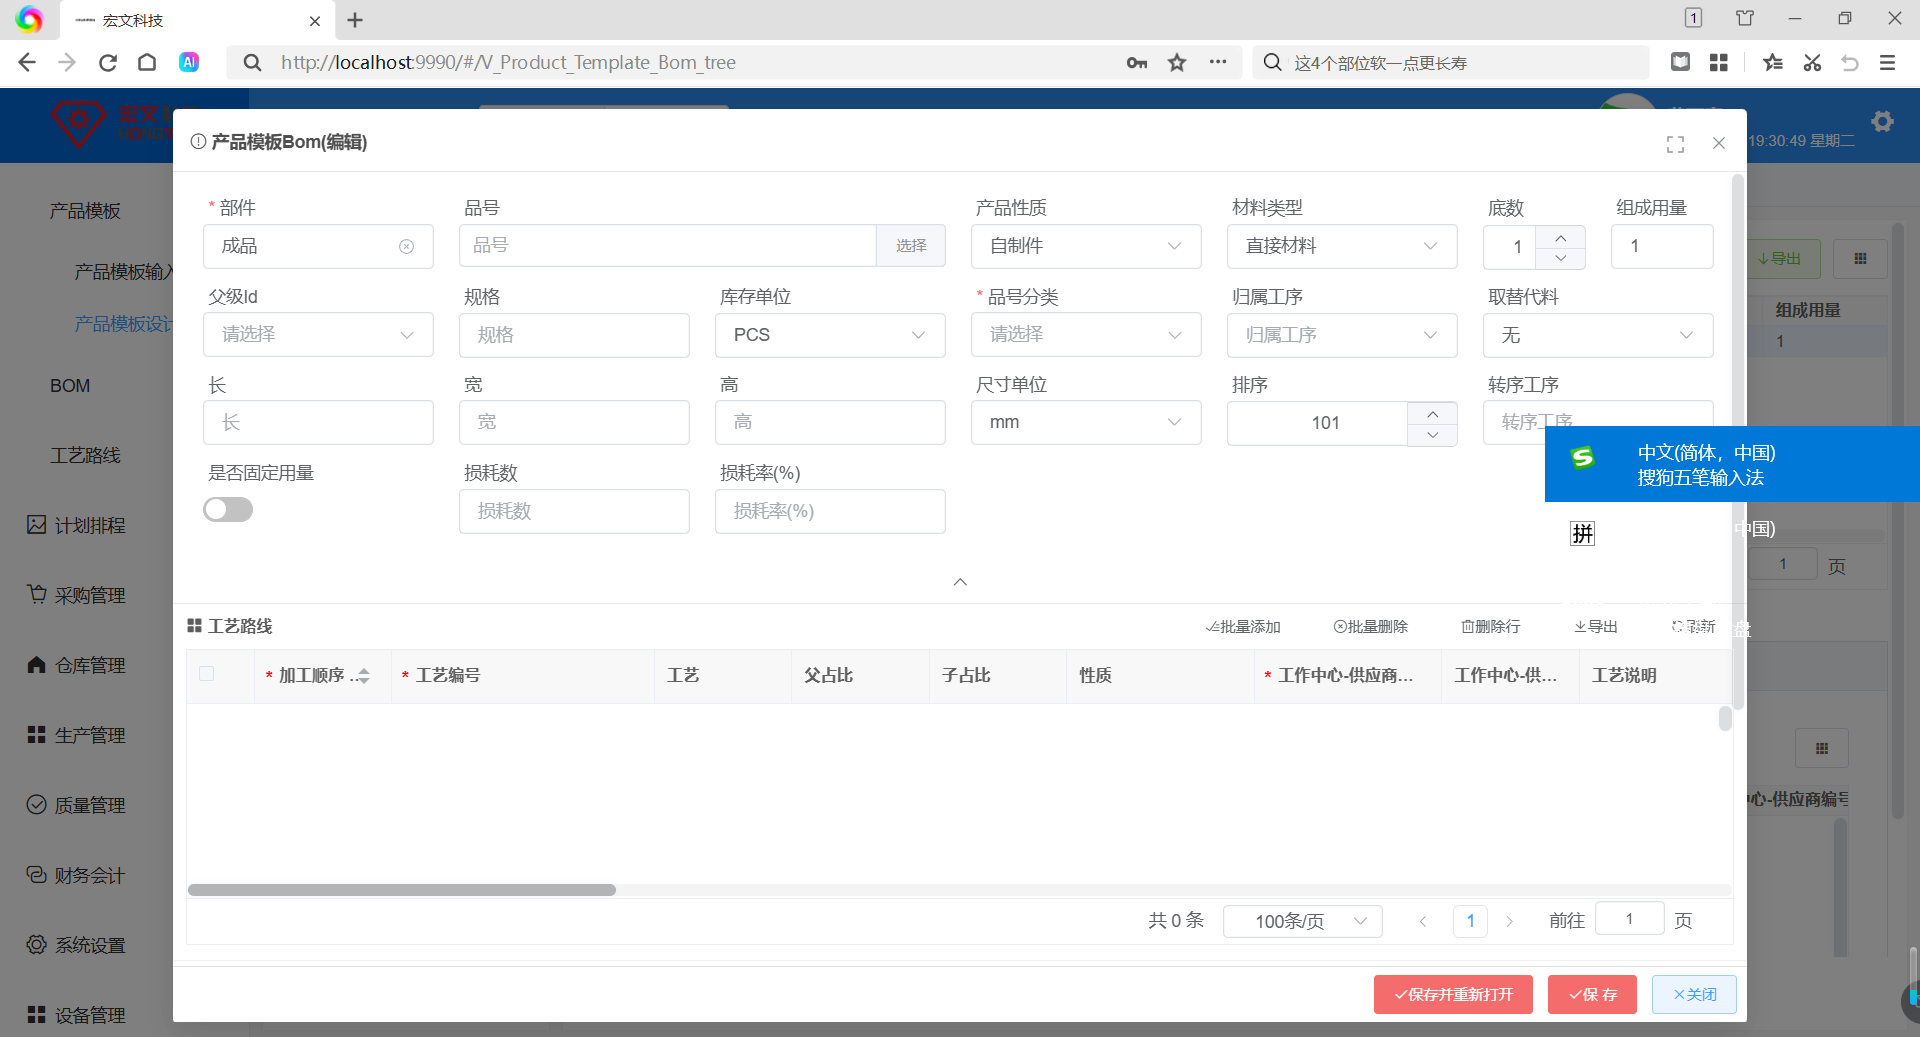Click the 损耗数 input field

point(574,511)
